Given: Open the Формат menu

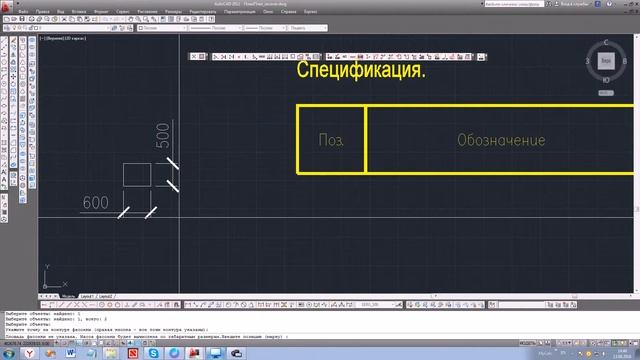Looking at the screenshot, I should point(101,11).
